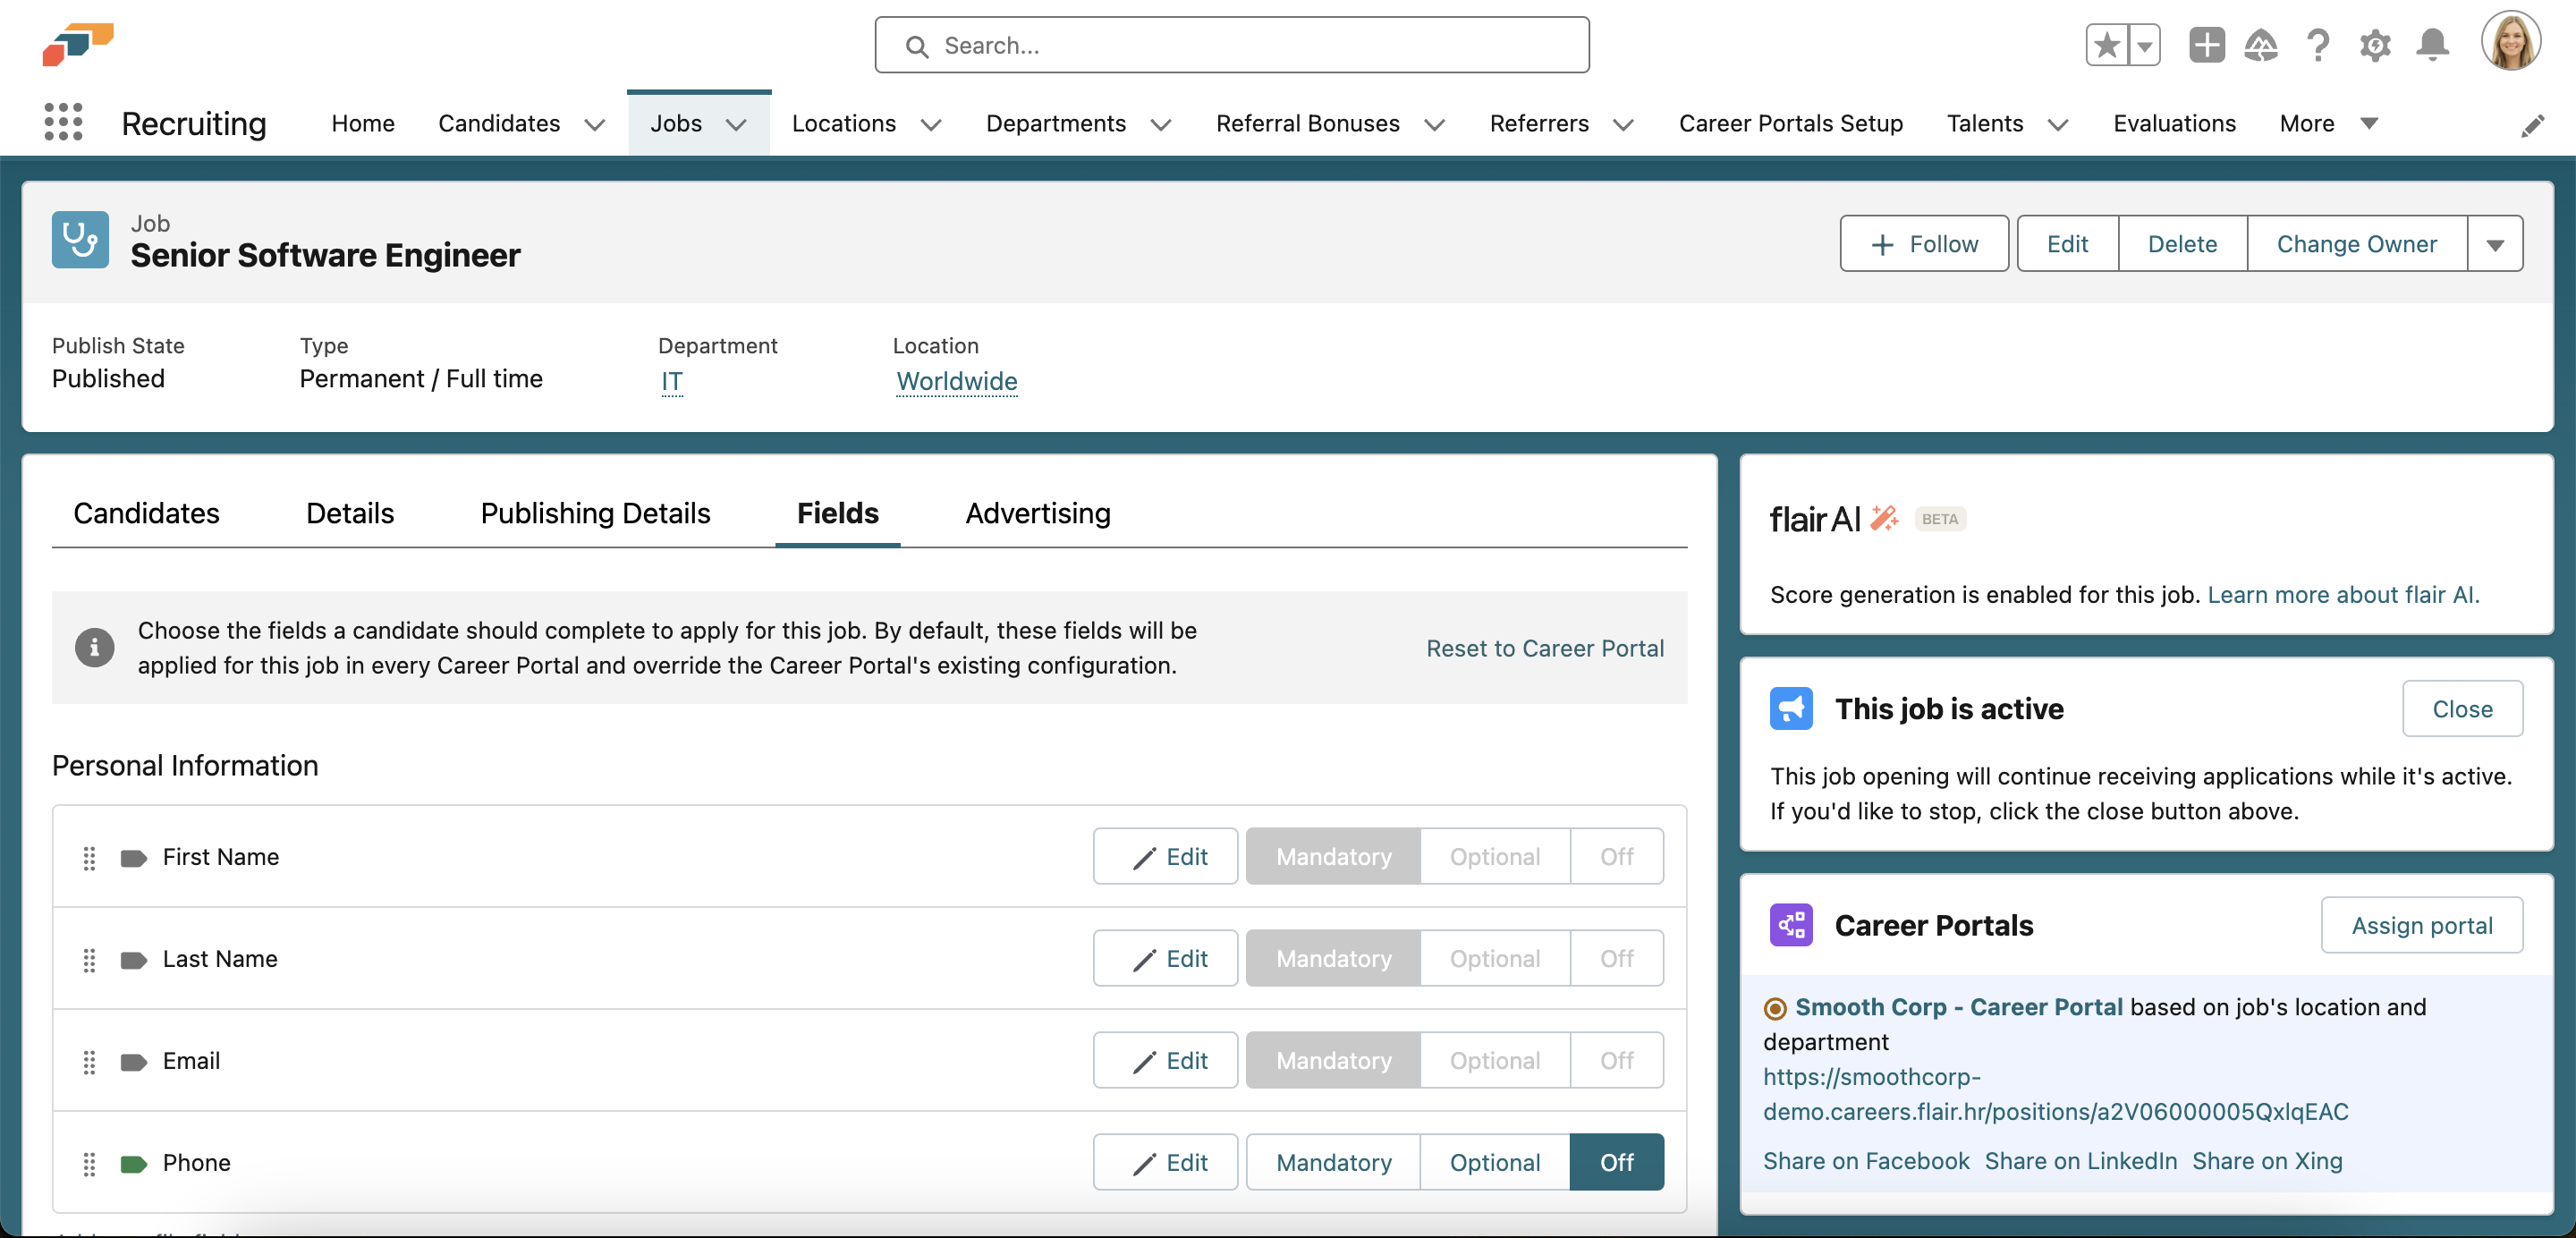The width and height of the screenshot is (2576, 1238).
Task: Click the user profile avatar
Action: 2510,43
